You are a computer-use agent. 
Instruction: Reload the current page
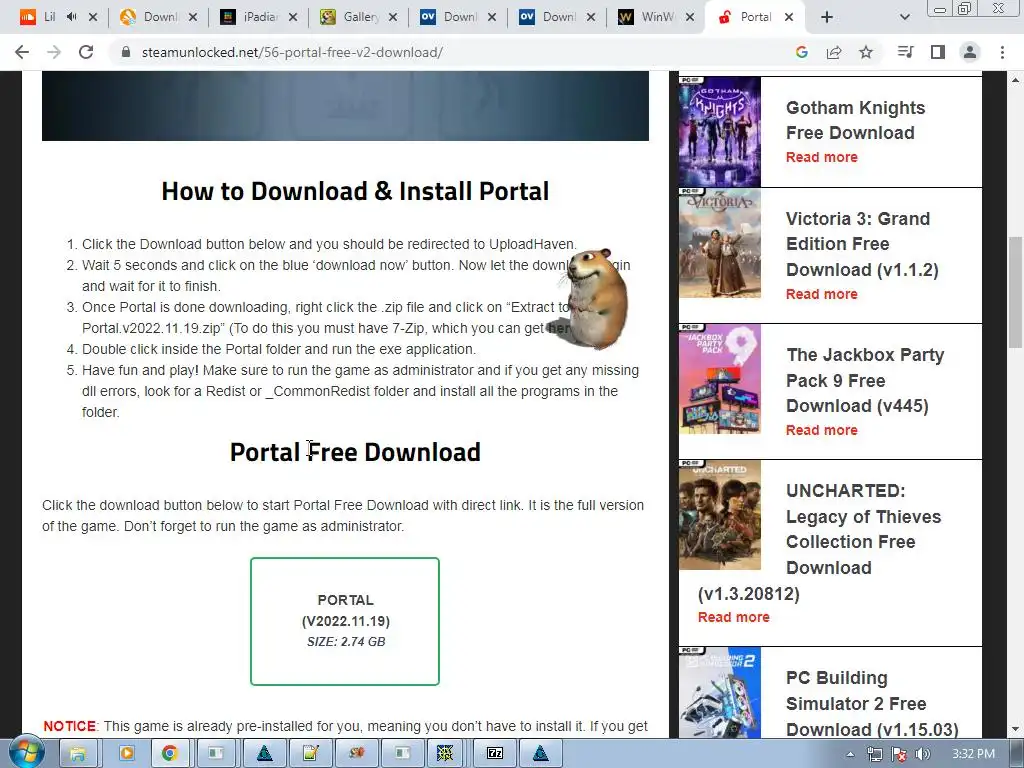tap(86, 52)
